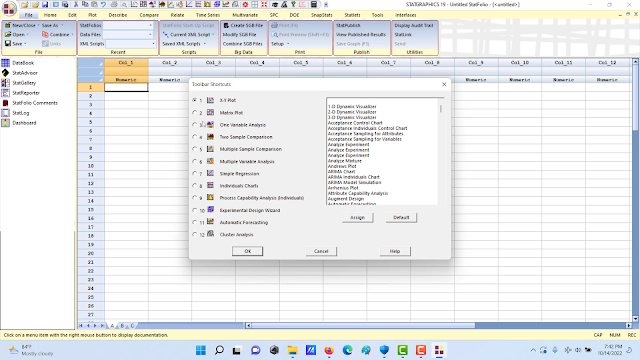Image resolution: width=640 pixels, height=360 pixels.
Task: Select shortcut 11 Automatic Forecasting radio button
Action: tap(195, 222)
